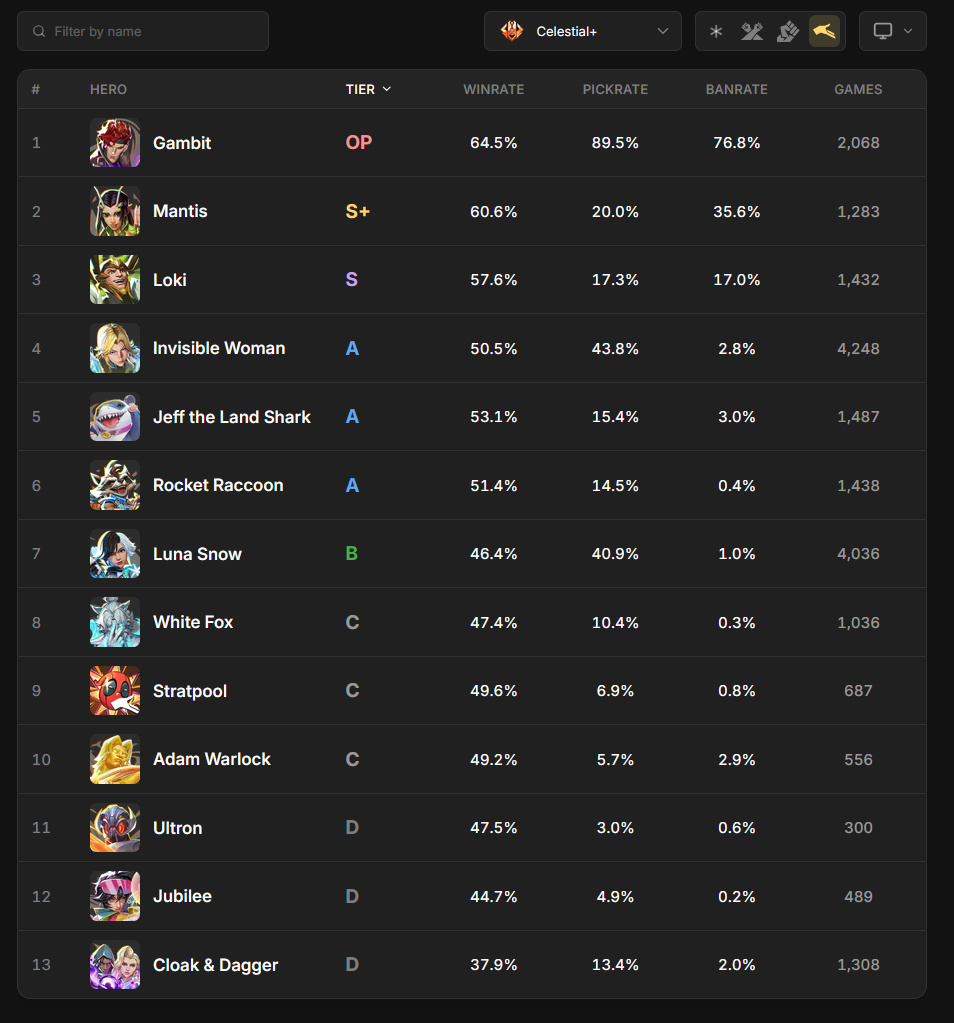
Task: Filter heroes by Duelist fist icon
Action: point(788,31)
